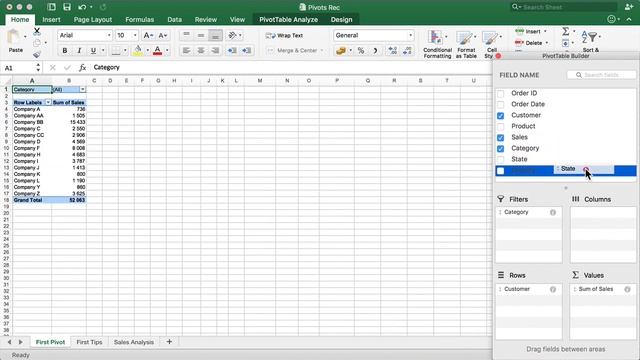
Task: Switch to the First Tips sheet tab
Action: point(89,342)
